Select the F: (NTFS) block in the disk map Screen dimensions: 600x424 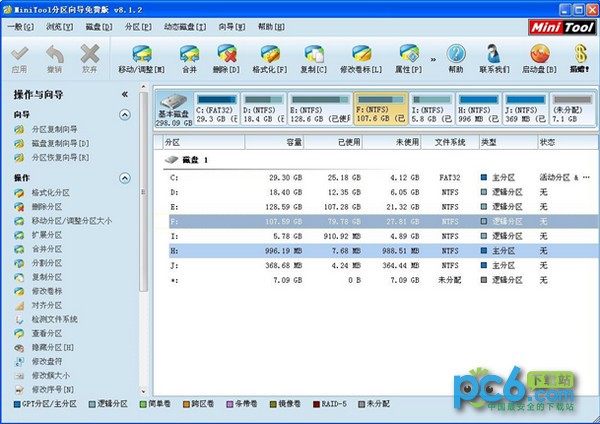[x=381, y=109]
